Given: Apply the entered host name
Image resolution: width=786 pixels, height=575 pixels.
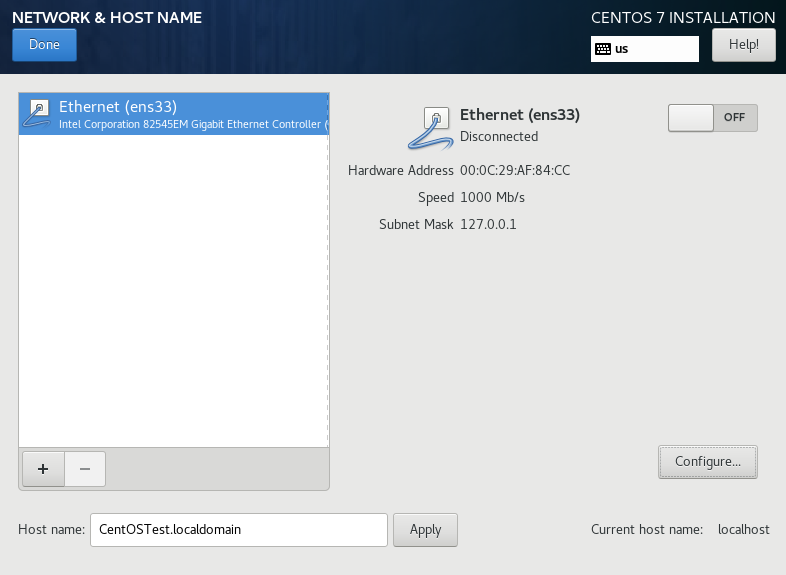Looking at the screenshot, I should click(x=425, y=529).
